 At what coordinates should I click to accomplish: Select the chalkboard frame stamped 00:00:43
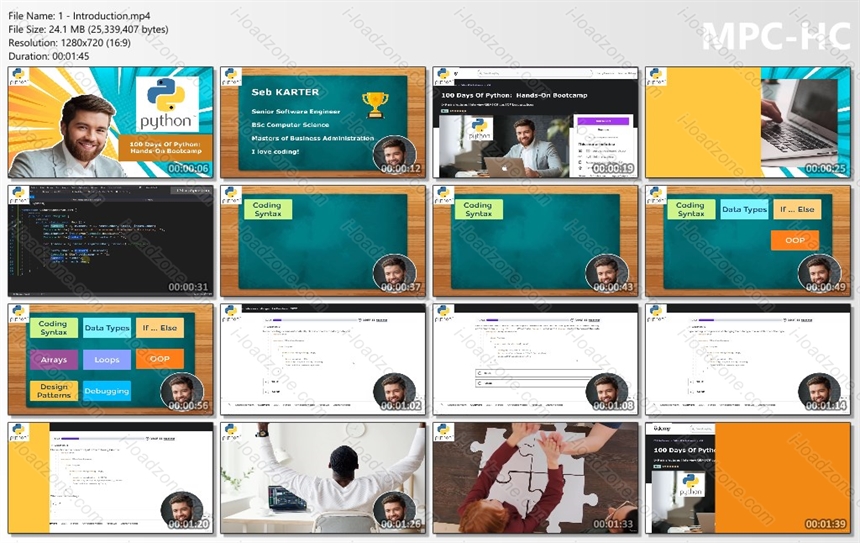535,241
